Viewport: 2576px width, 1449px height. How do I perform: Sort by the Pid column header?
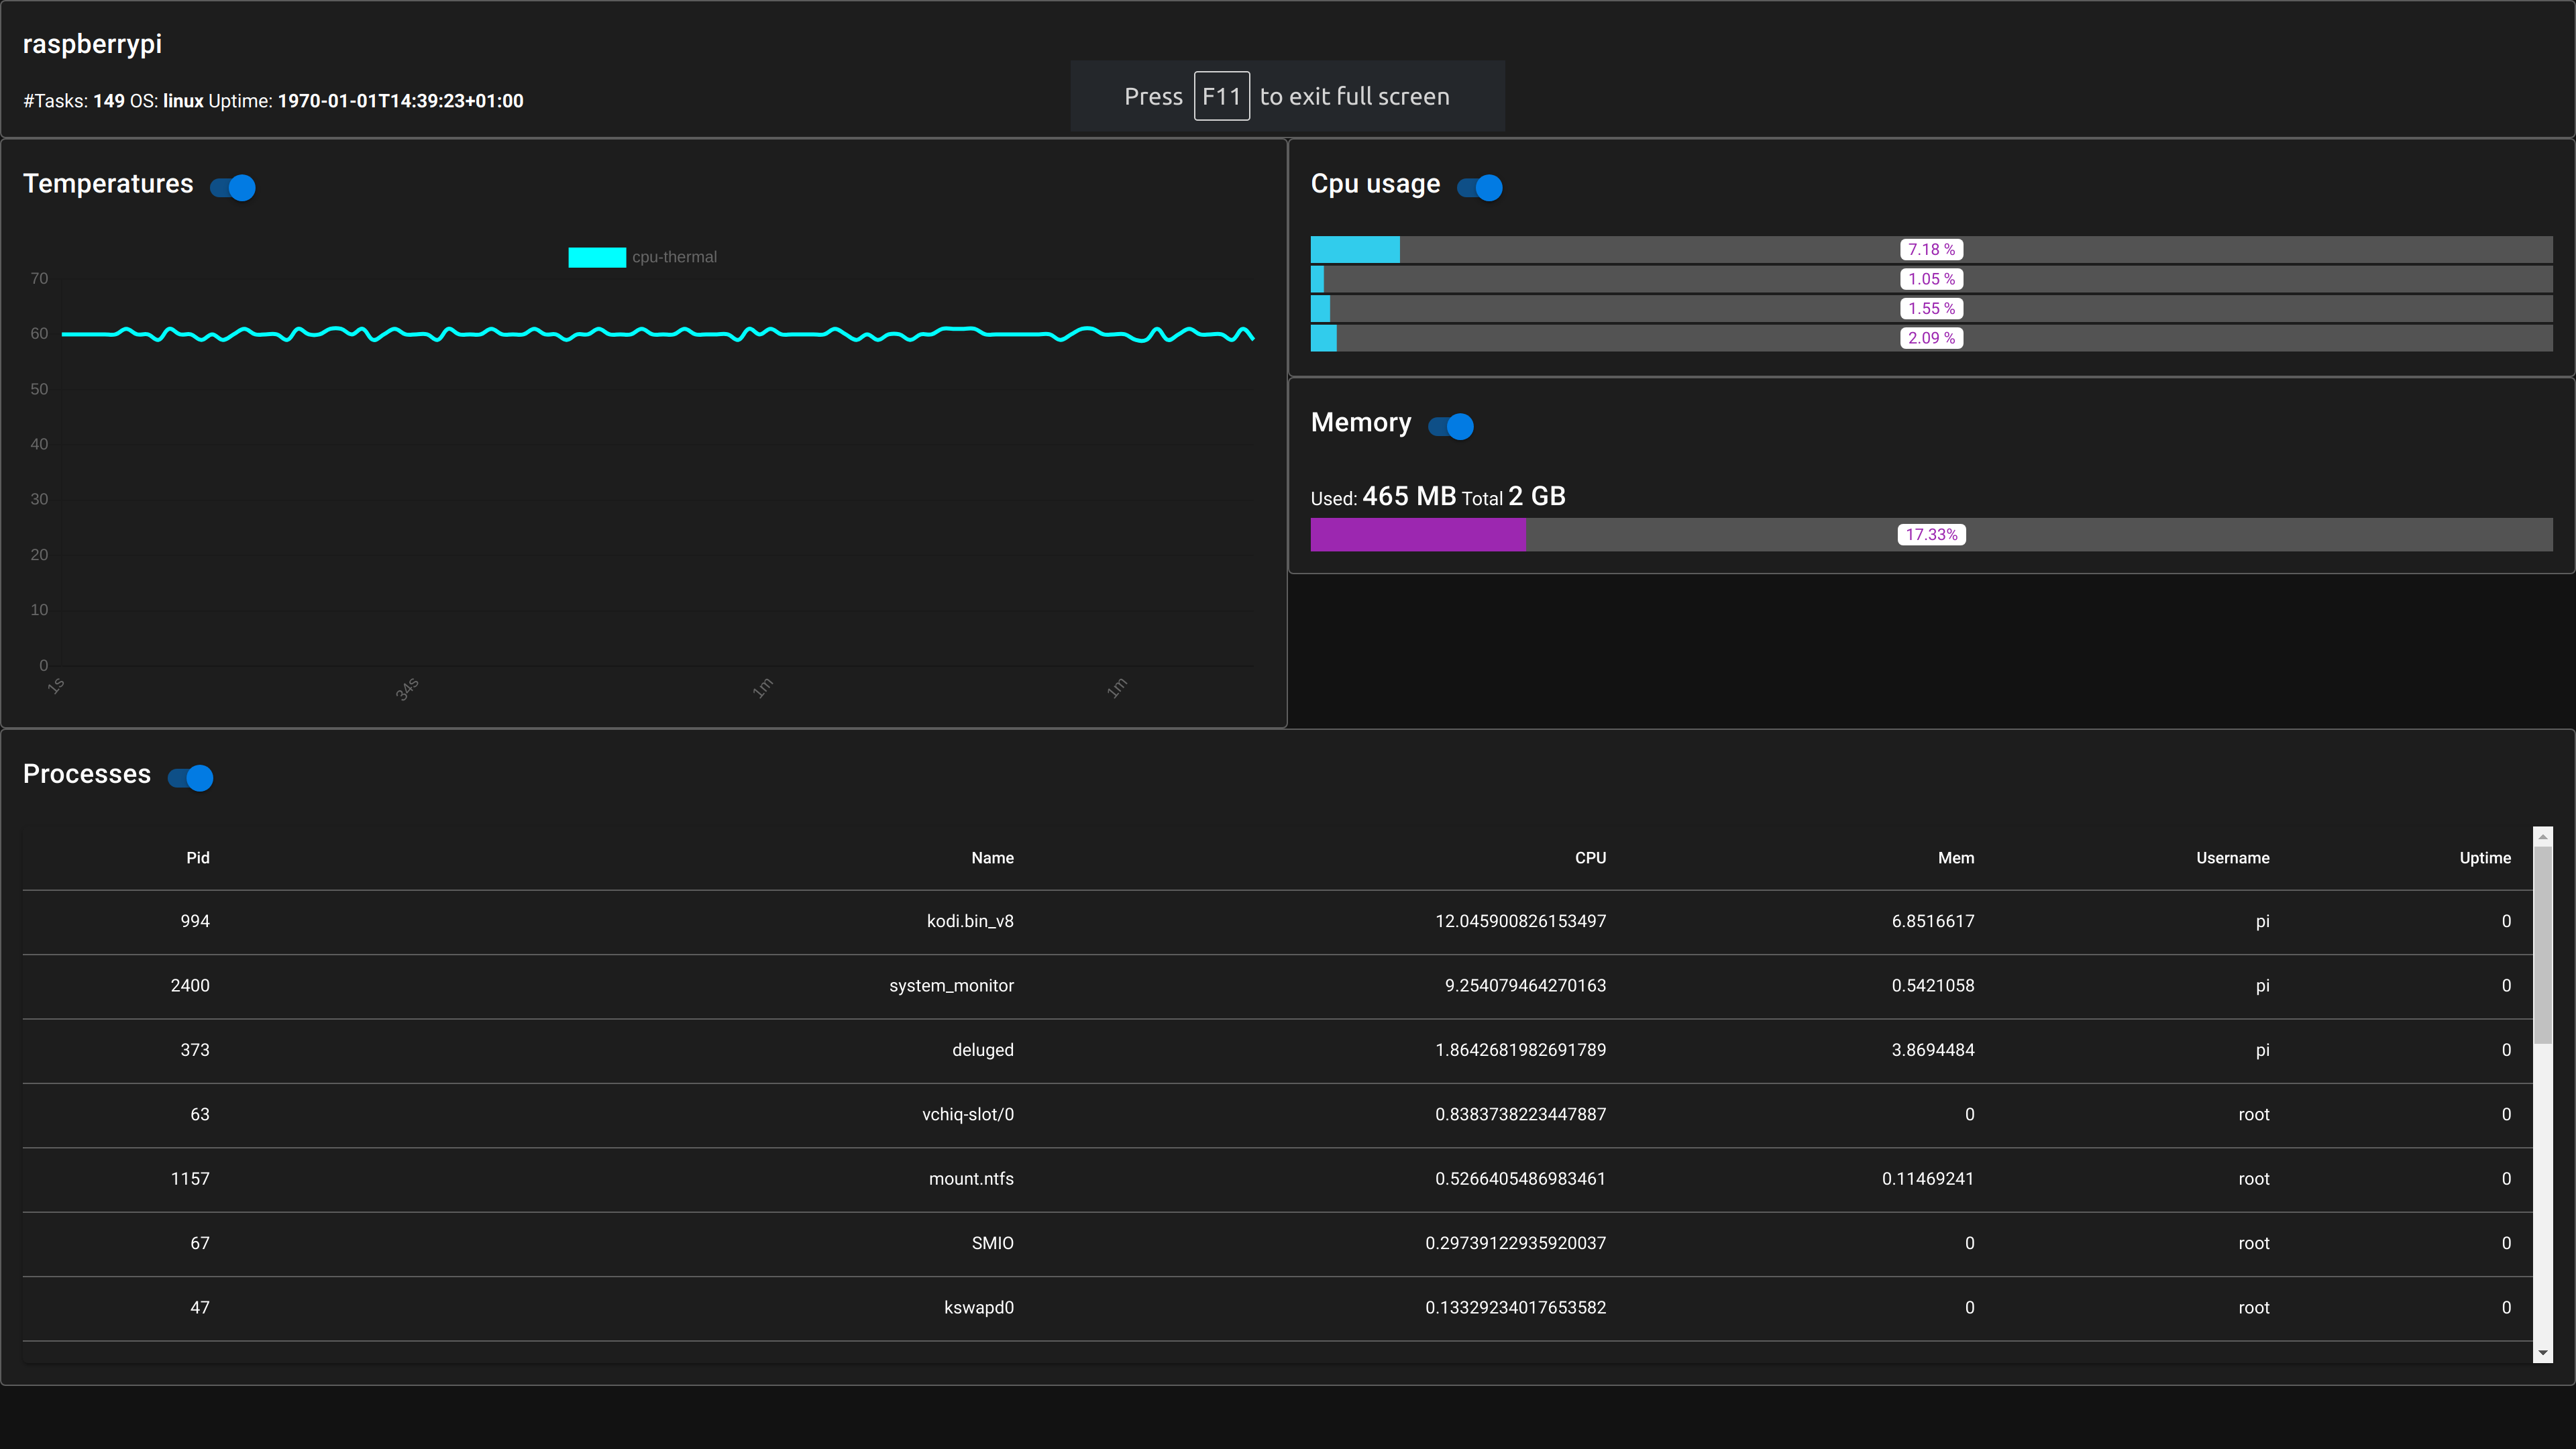[x=198, y=858]
